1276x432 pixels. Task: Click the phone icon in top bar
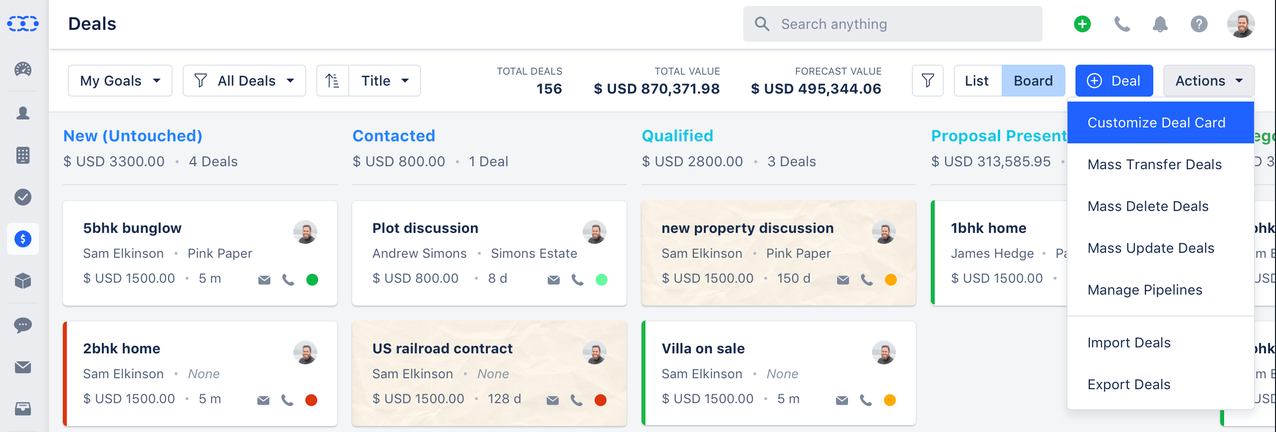(x=1122, y=24)
